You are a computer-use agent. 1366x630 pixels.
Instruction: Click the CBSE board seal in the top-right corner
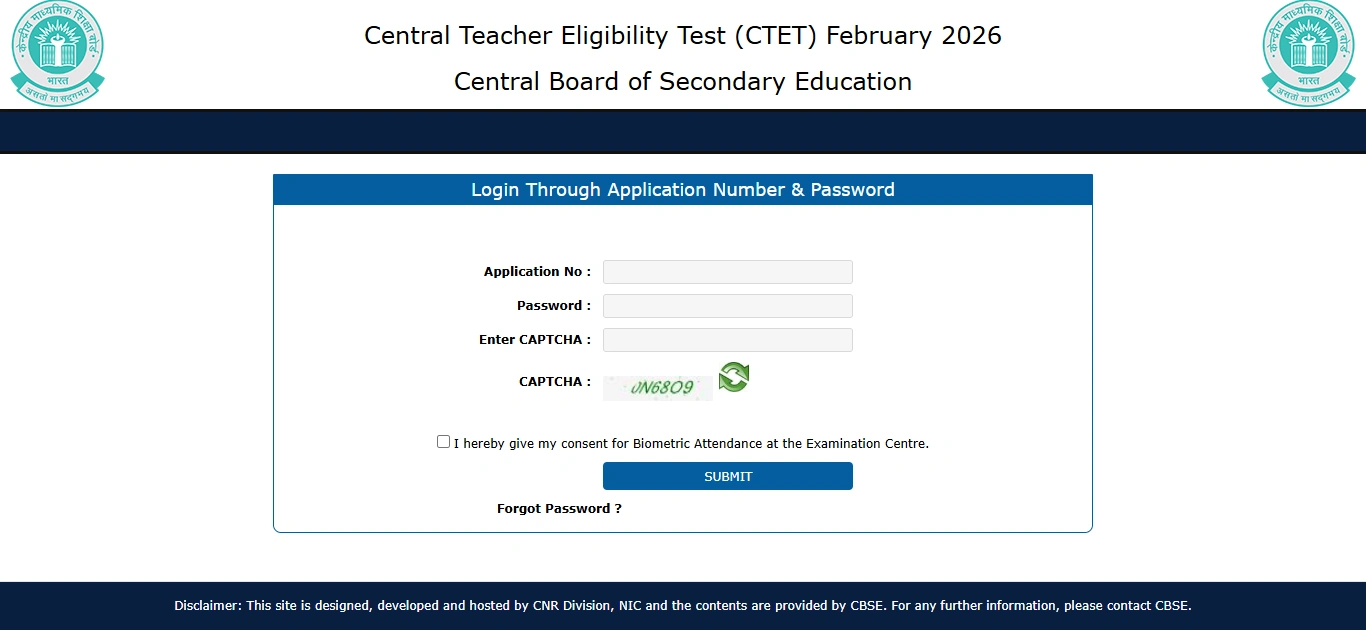pyautogui.click(x=1308, y=54)
